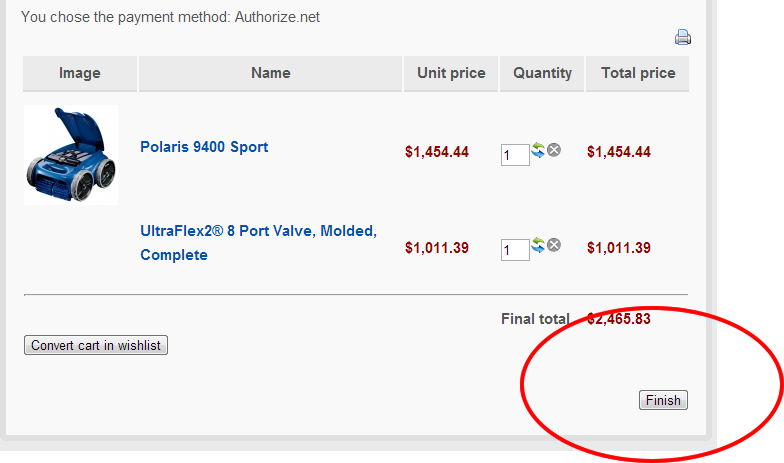Select the UltraFlex valve quantity input box
The height and width of the screenshot is (463, 784).
(515, 250)
